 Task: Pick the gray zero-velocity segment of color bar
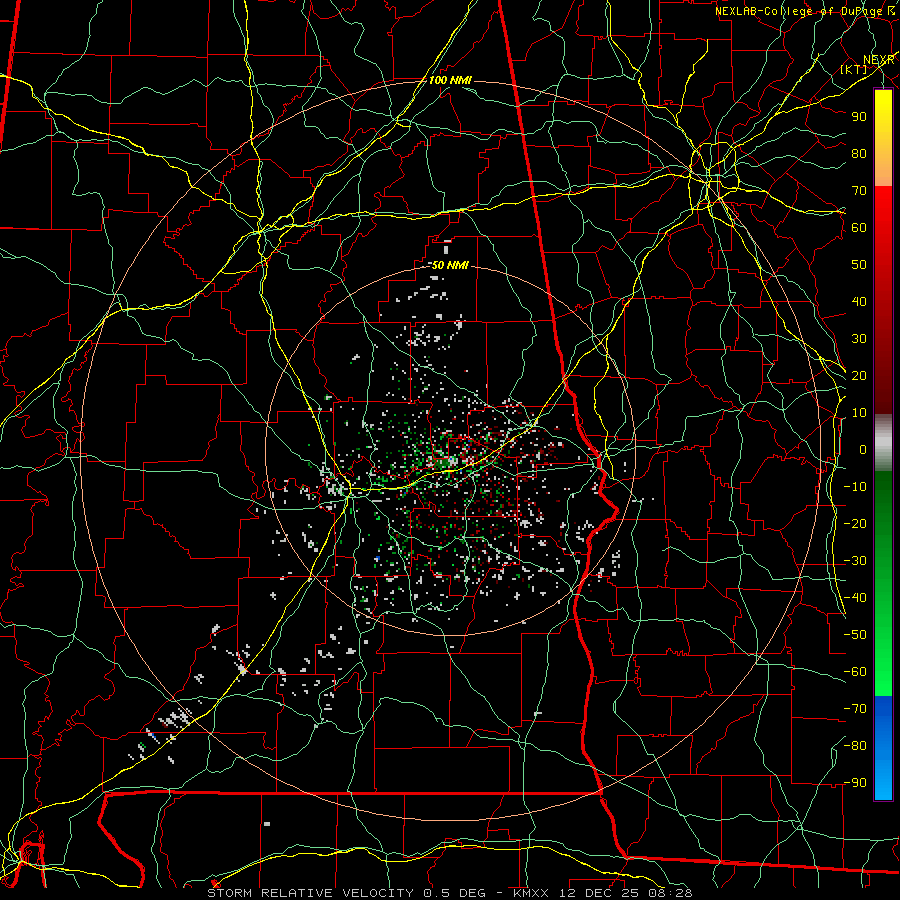[883, 443]
